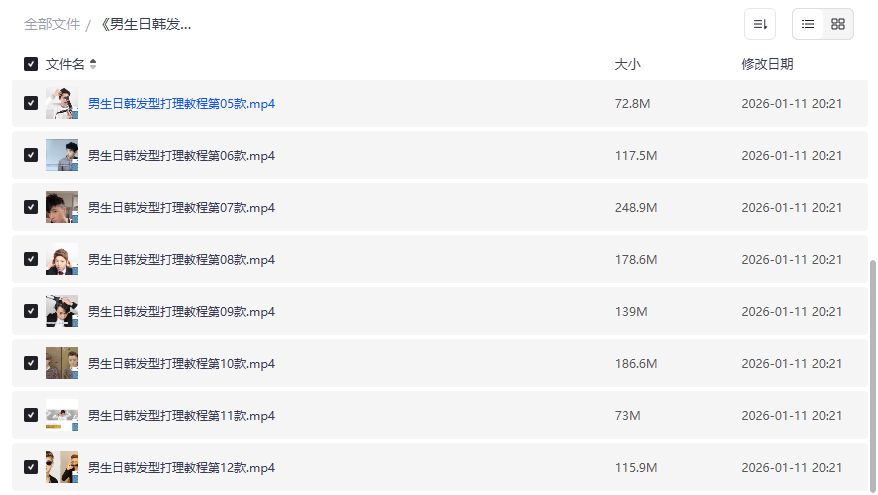Click the 修改日期 column header
The height and width of the screenshot is (495, 878).
point(767,64)
